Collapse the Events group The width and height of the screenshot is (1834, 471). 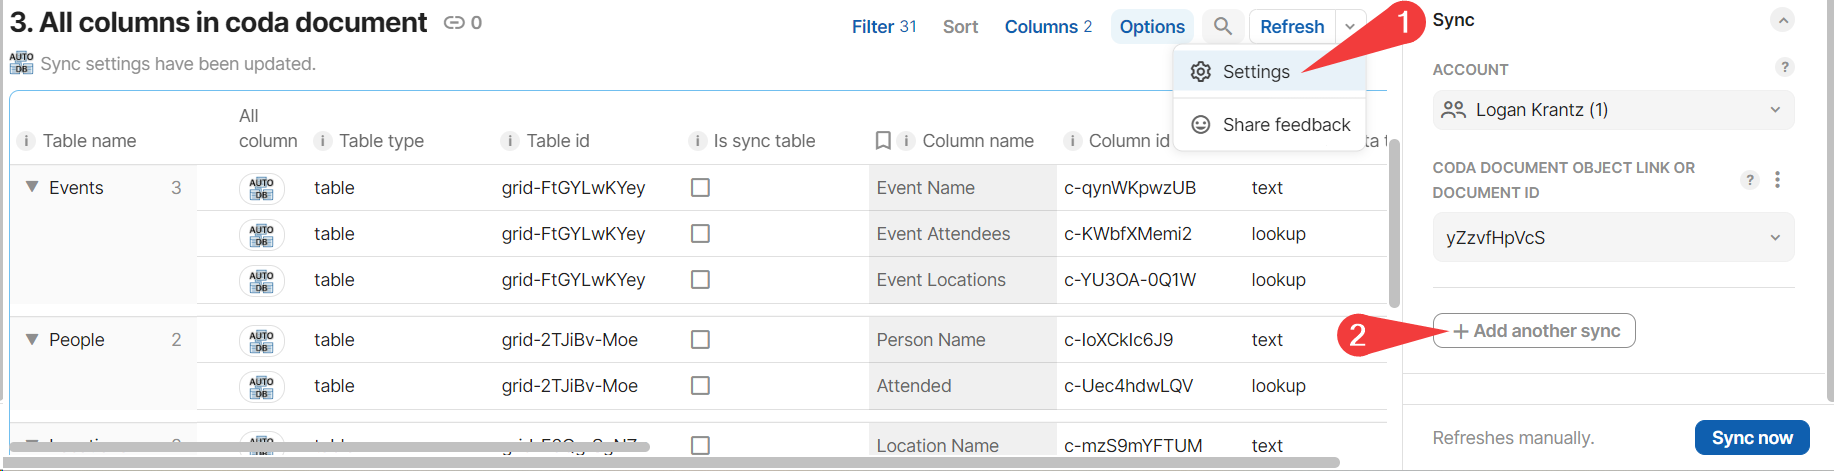pyautogui.click(x=32, y=187)
